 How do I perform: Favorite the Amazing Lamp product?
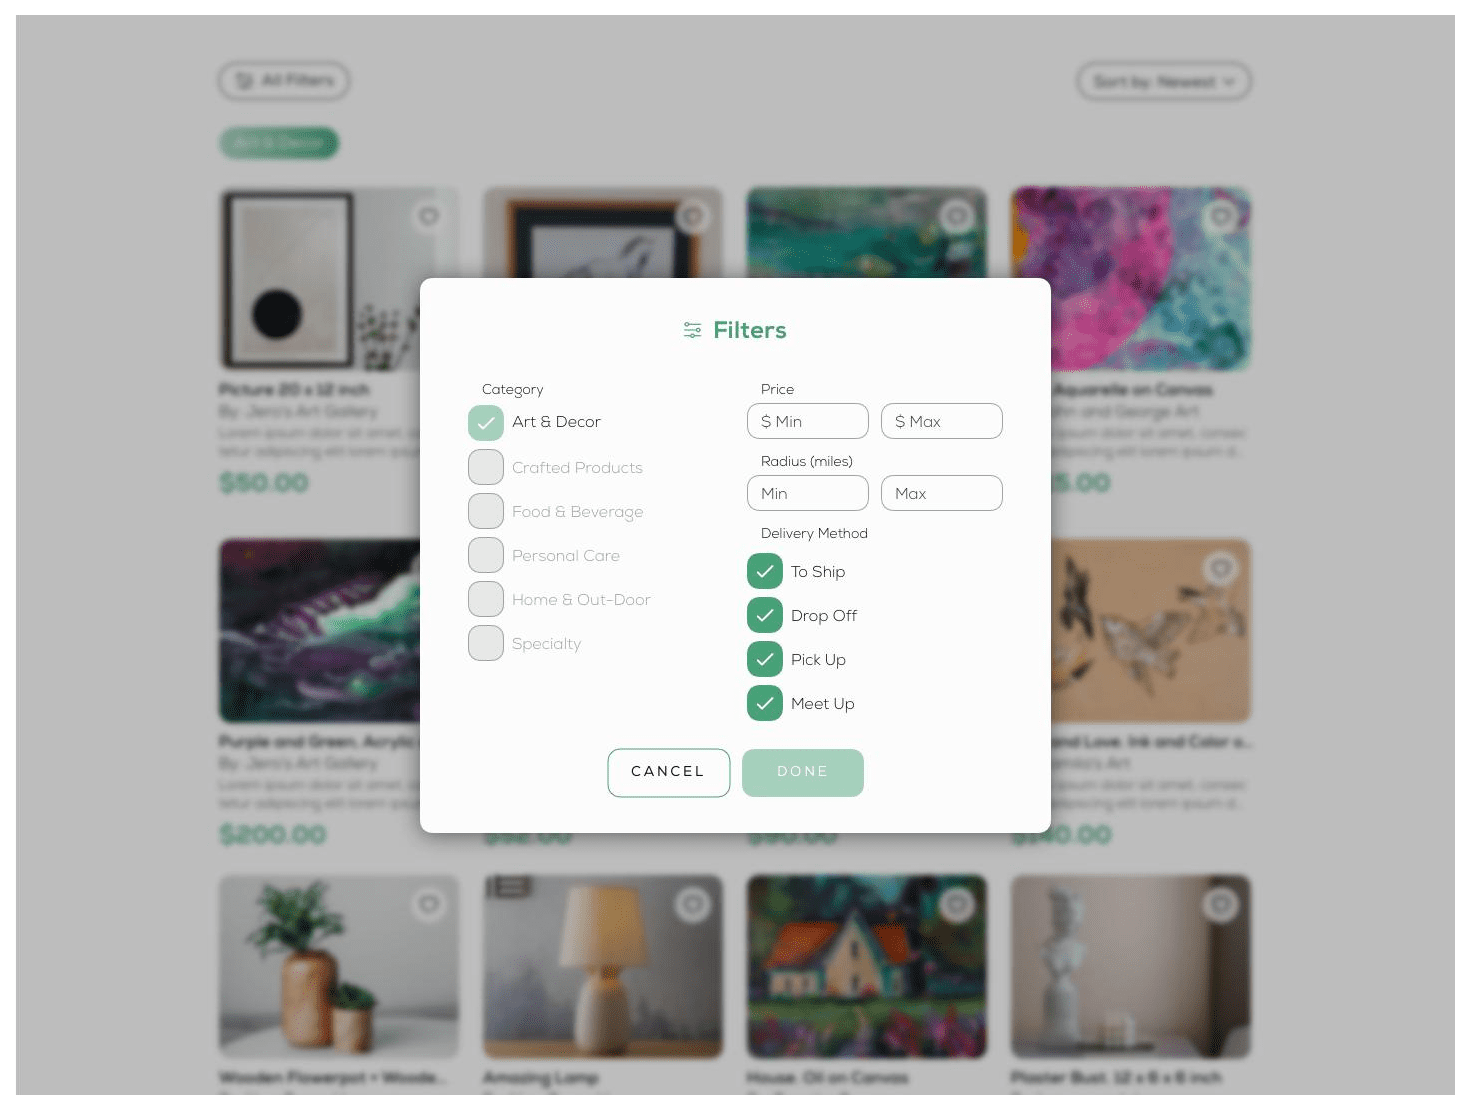[x=693, y=905]
